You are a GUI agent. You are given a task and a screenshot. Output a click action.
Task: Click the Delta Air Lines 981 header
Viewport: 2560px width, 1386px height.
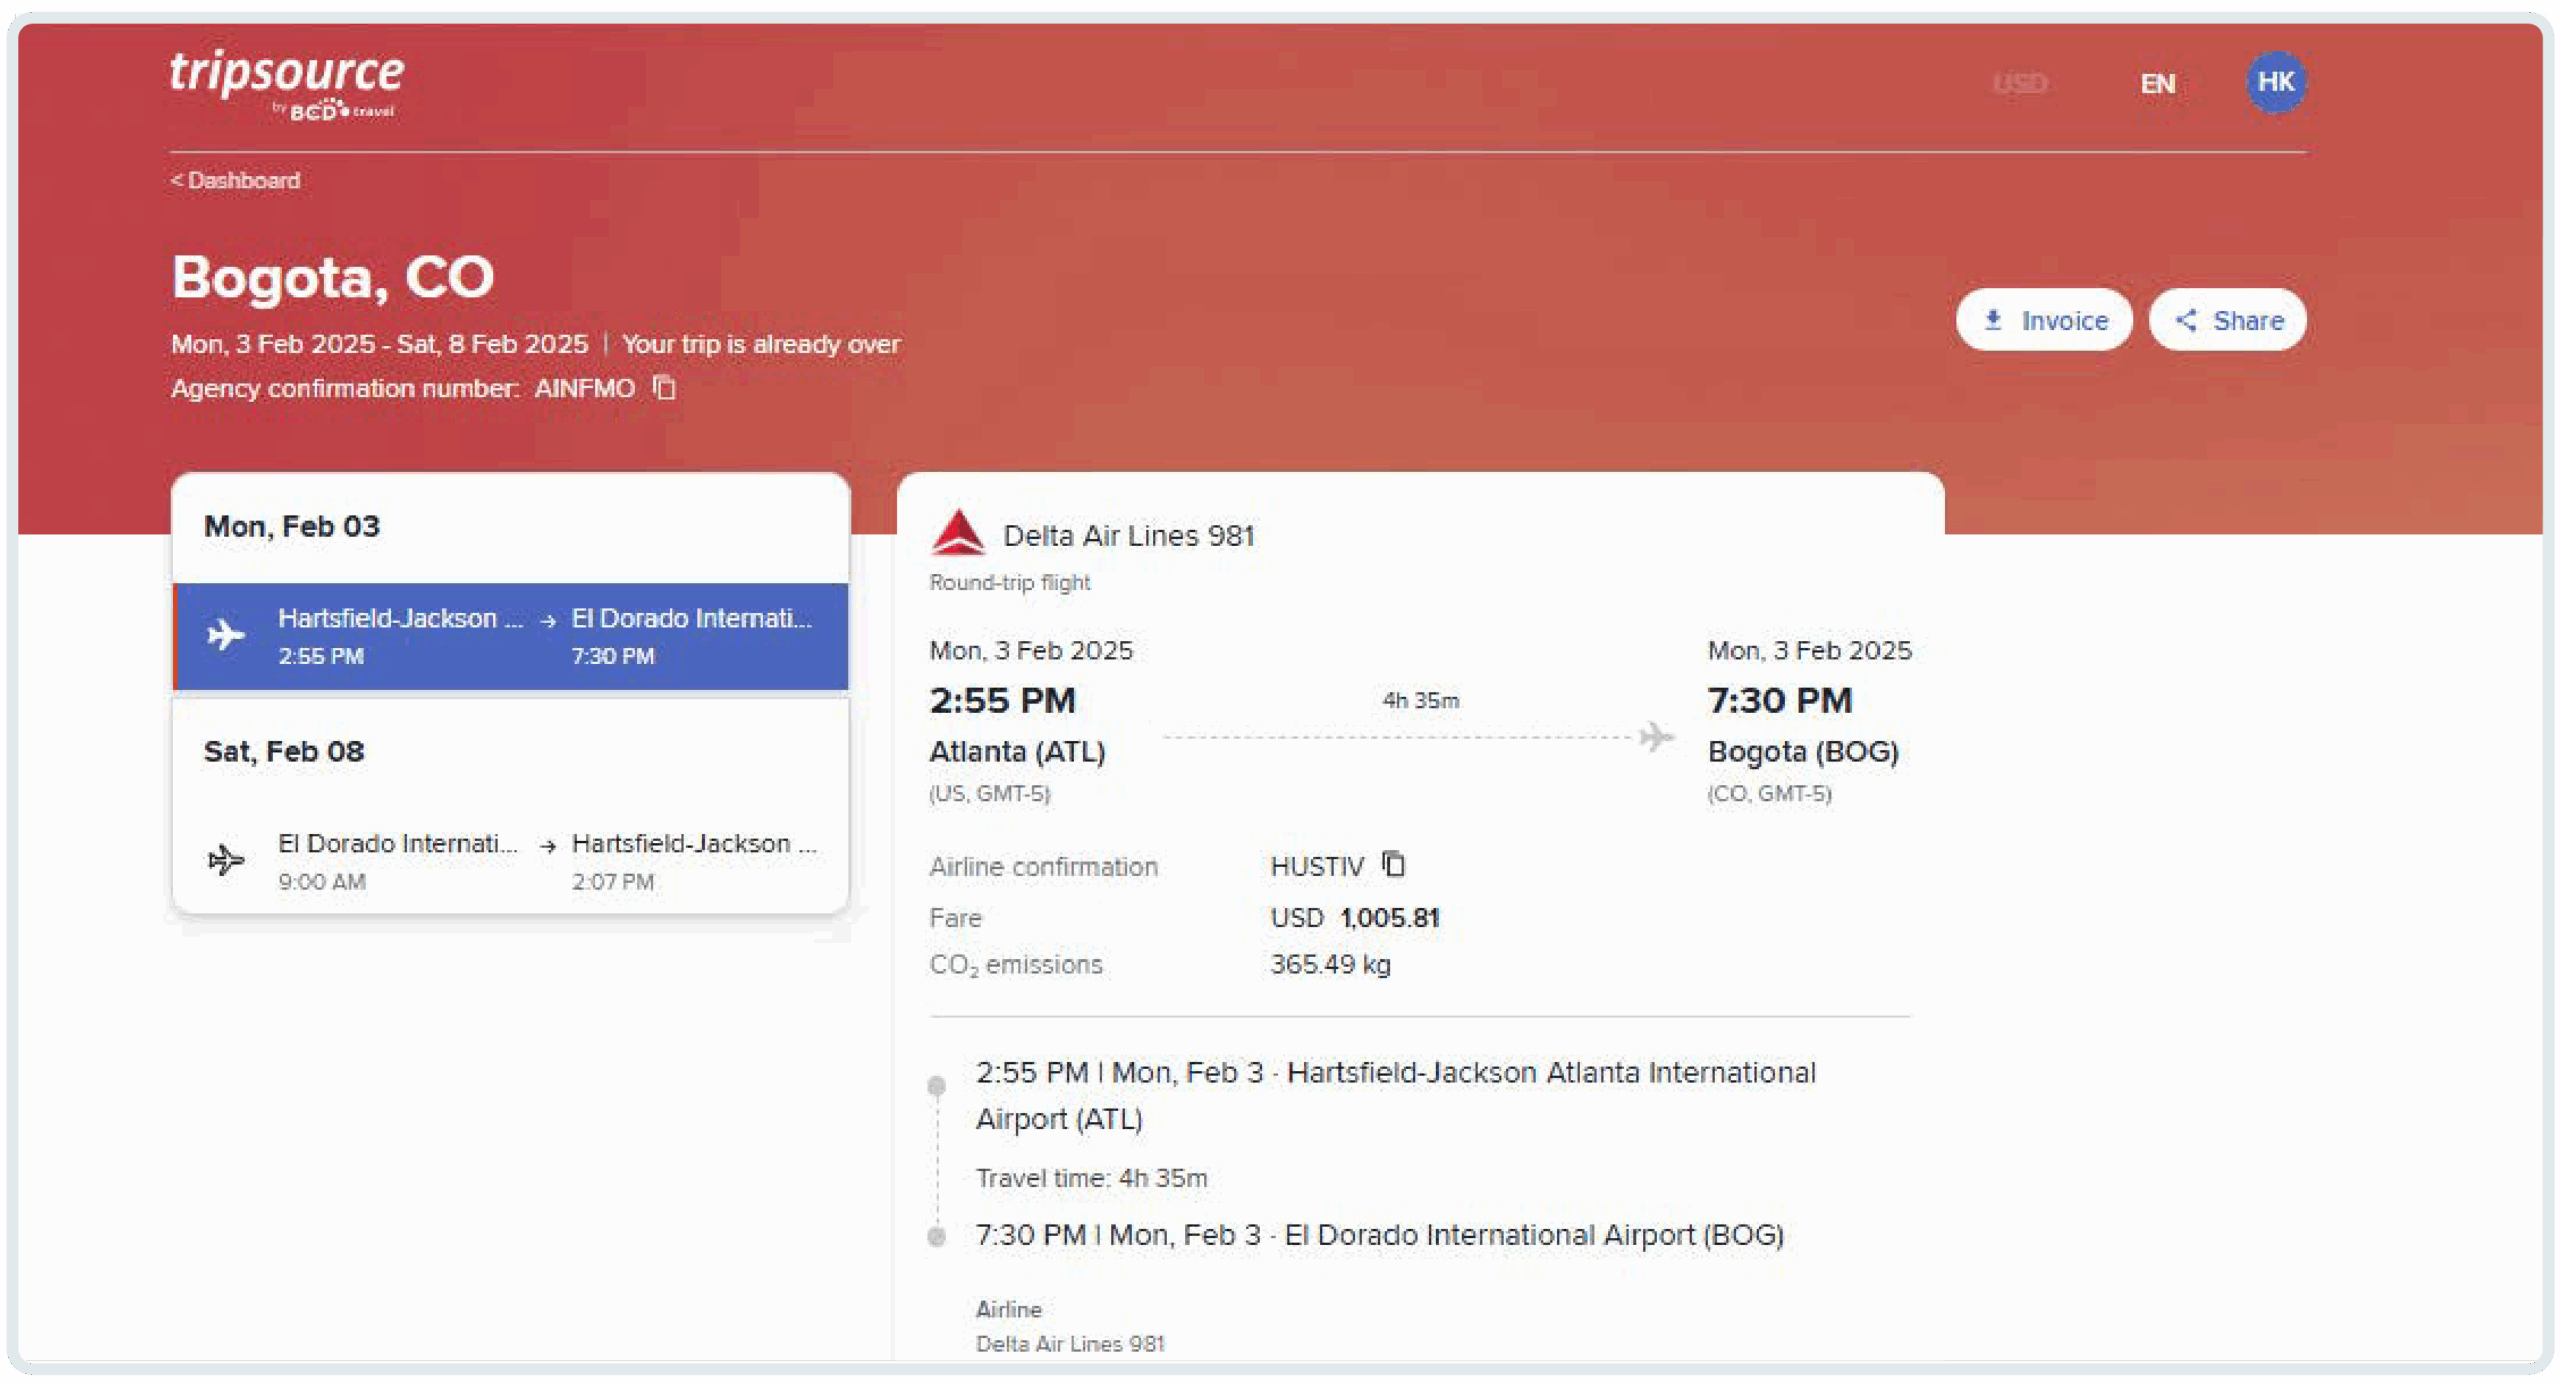1128,535
